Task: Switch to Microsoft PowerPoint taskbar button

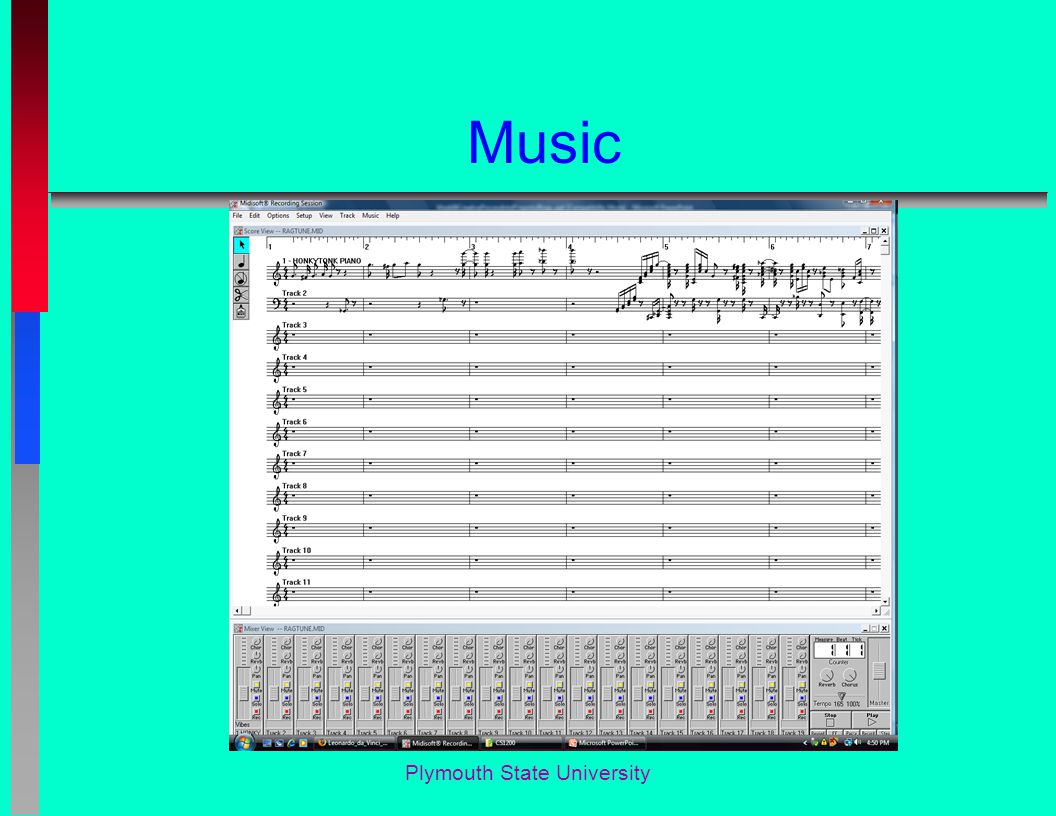Action: tap(605, 743)
